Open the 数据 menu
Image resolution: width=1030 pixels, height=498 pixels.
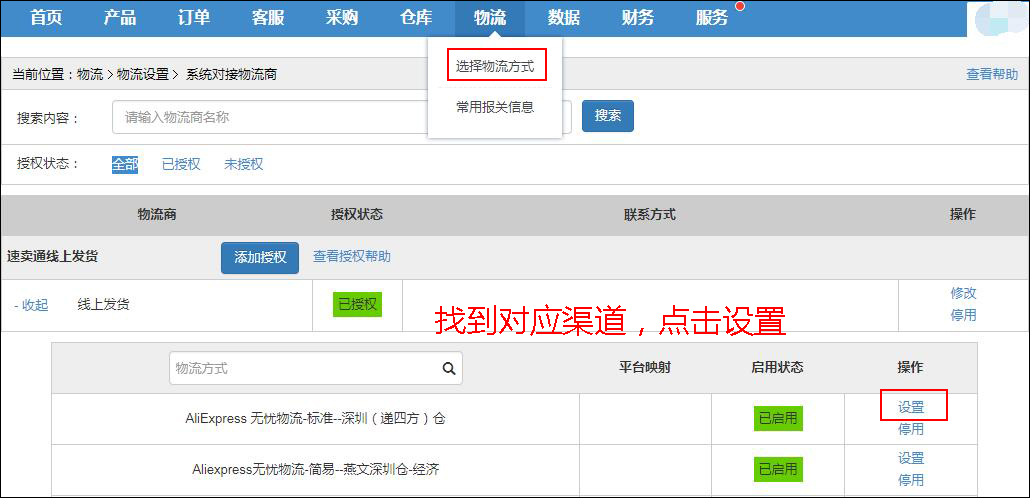coord(564,18)
